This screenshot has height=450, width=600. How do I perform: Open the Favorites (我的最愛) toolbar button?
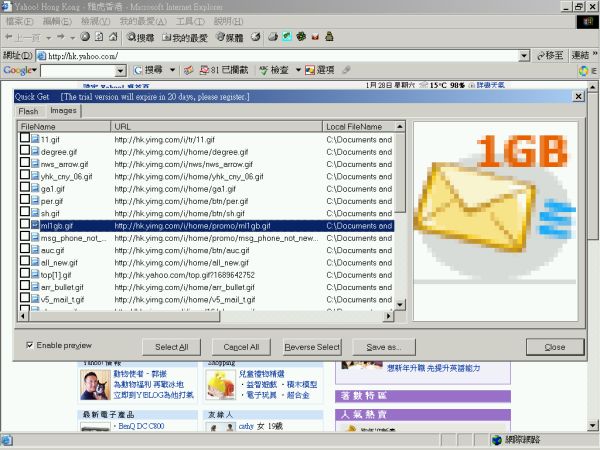pyautogui.click(x=185, y=37)
